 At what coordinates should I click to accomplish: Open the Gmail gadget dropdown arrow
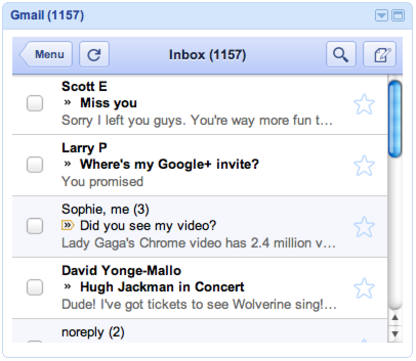(x=381, y=15)
